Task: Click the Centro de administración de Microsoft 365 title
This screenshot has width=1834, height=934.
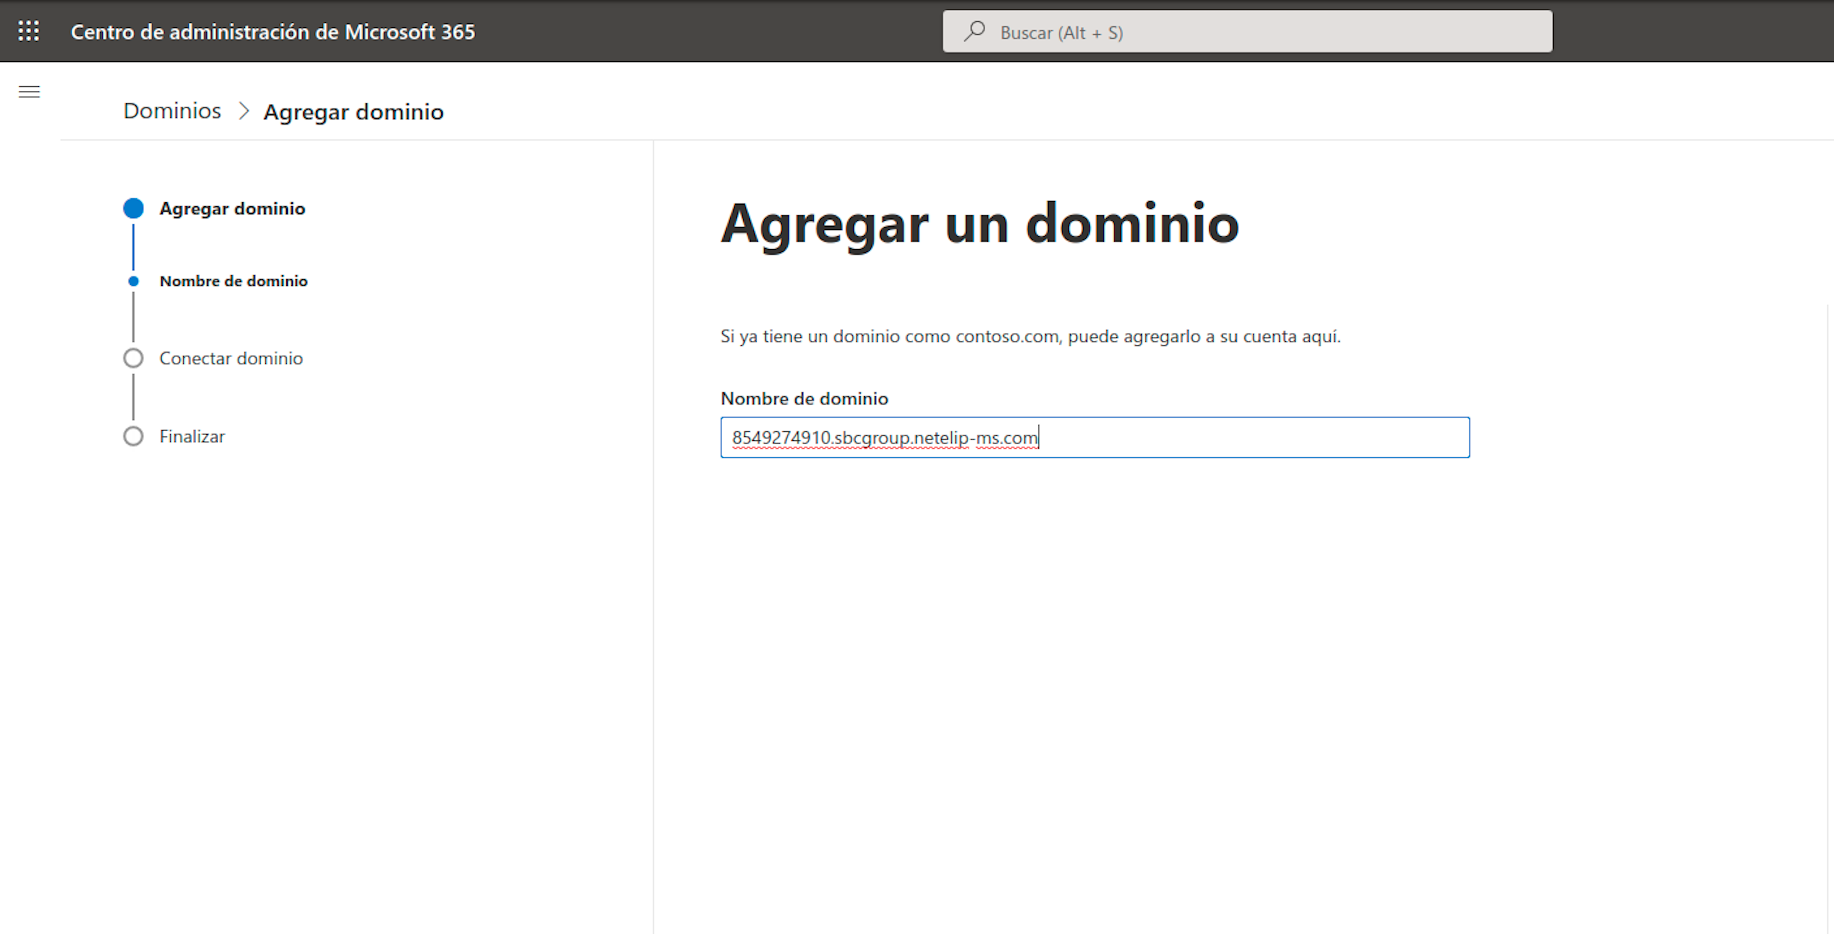Action: point(273,32)
